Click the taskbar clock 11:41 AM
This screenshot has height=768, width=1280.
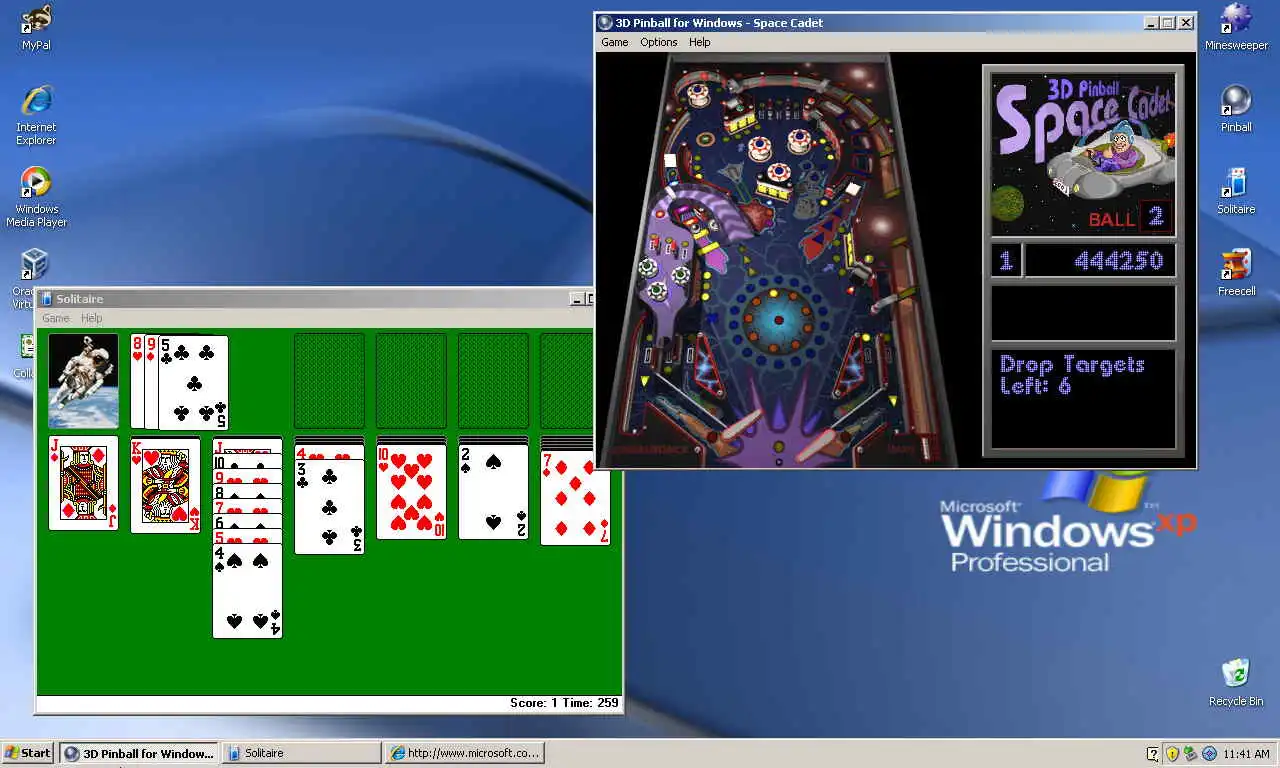1246,753
